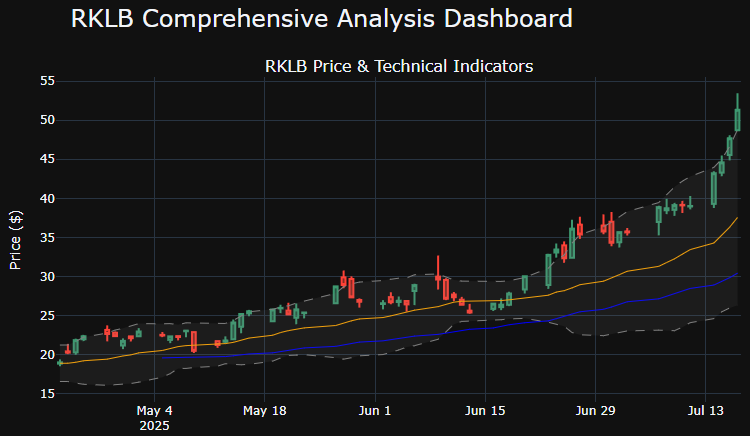Click the RKLB Price & Technical Indicators subtitle
This screenshot has width=750, height=436.
tap(399, 66)
